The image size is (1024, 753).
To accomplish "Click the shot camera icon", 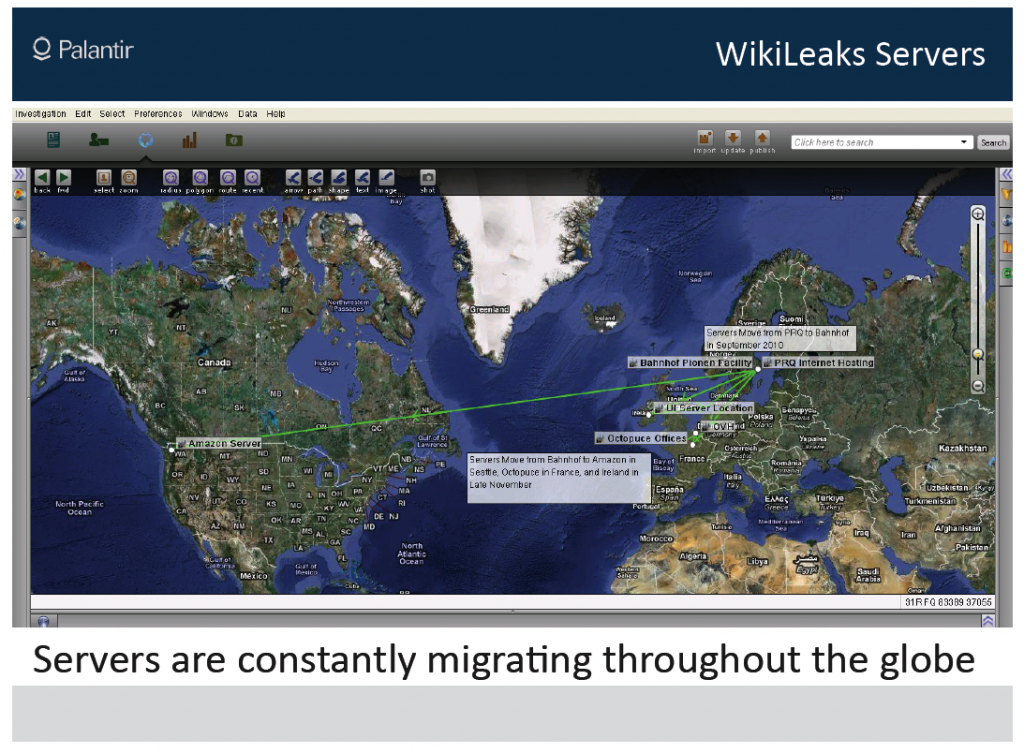I will [x=428, y=177].
